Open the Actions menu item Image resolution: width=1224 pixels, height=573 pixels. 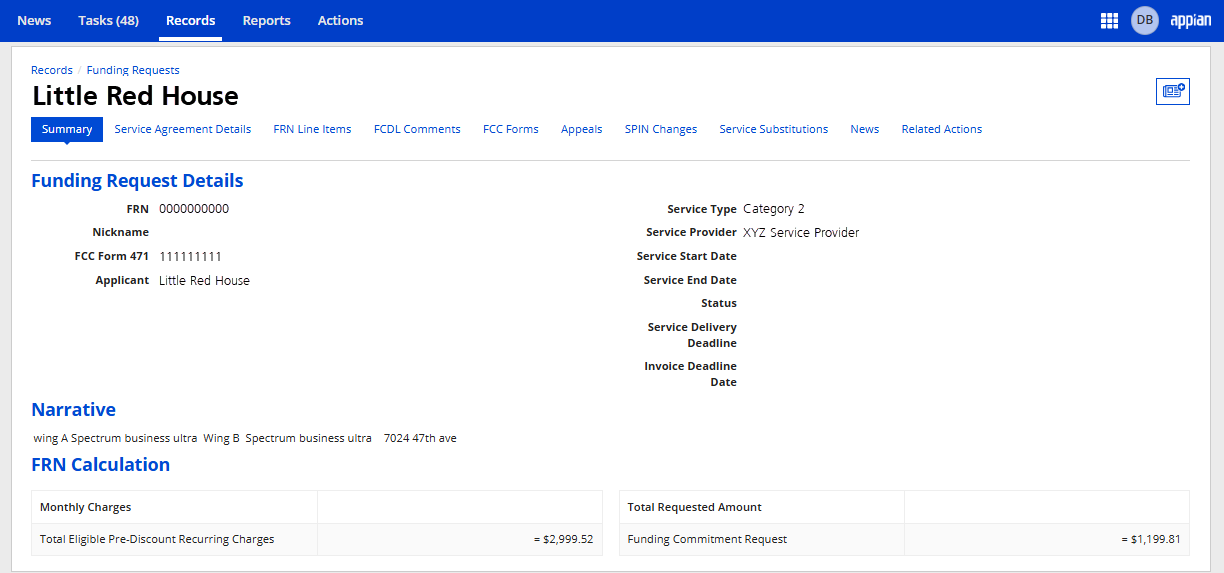pyautogui.click(x=341, y=20)
